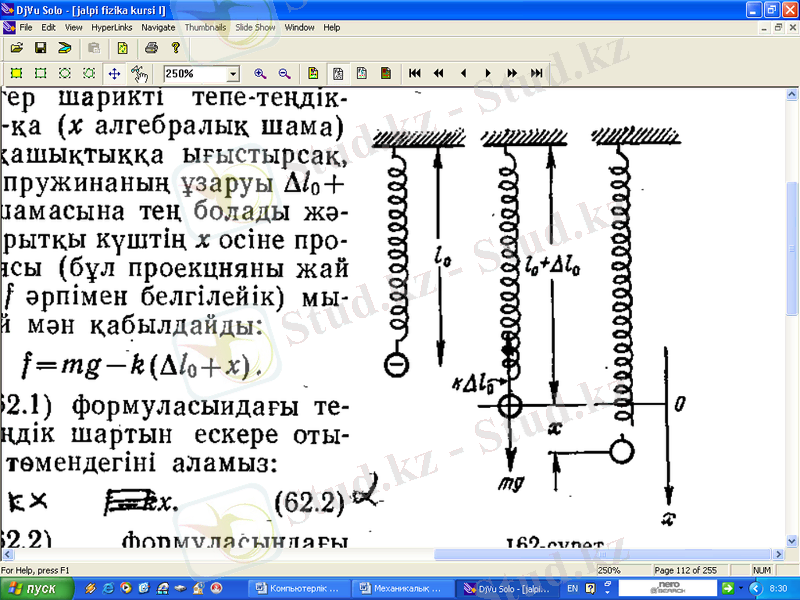
Task: Open the Edit menu
Action: pos(48,28)
